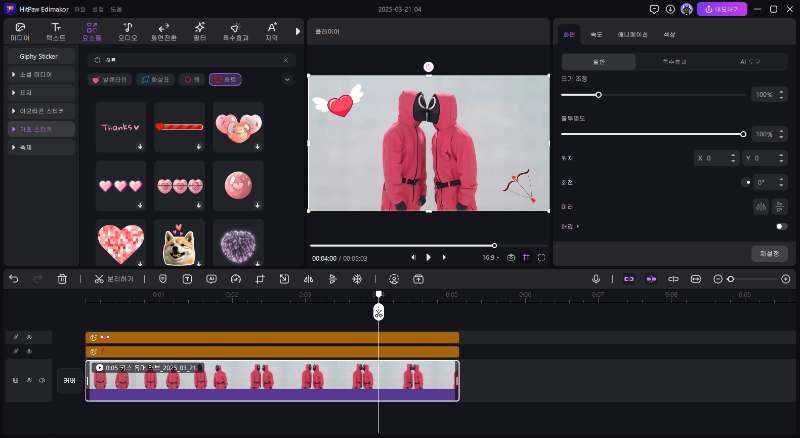Select the crop tool in timeline toolbar
This screenshot has width=800, height=438.
(260, 279)
